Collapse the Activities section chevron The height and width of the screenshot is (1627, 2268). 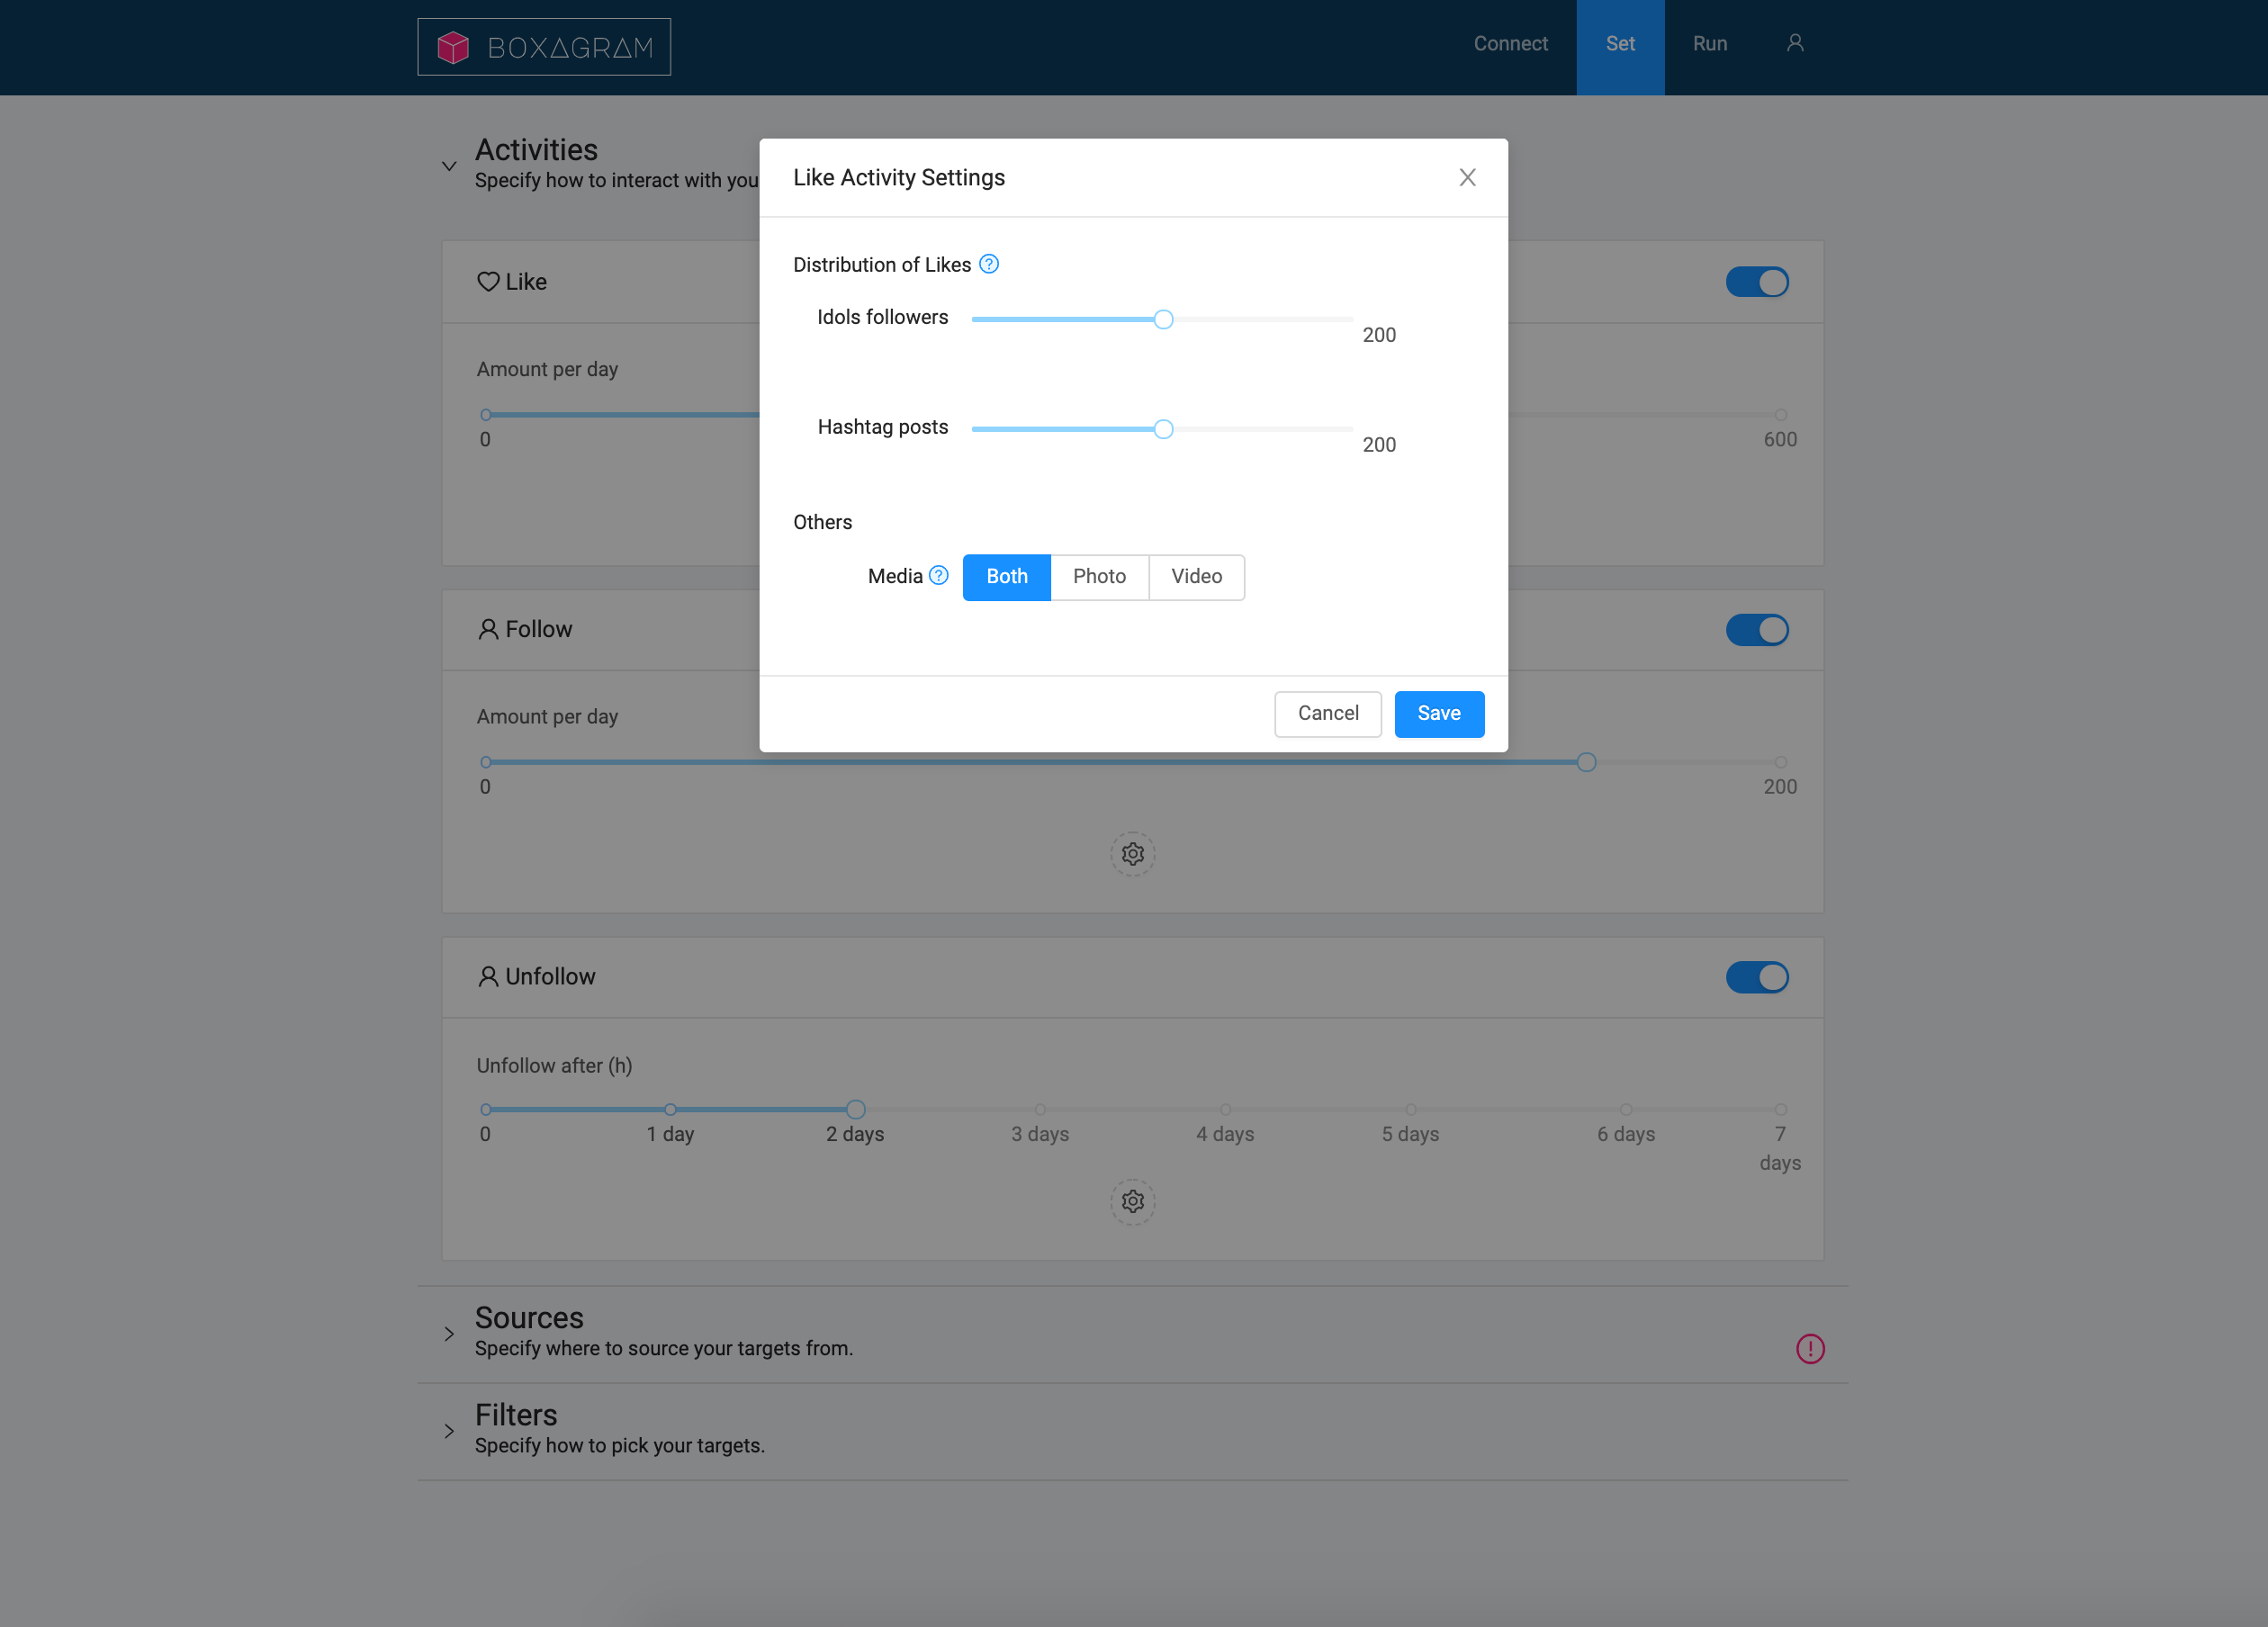pyautogui.click(x=449, y=166)
